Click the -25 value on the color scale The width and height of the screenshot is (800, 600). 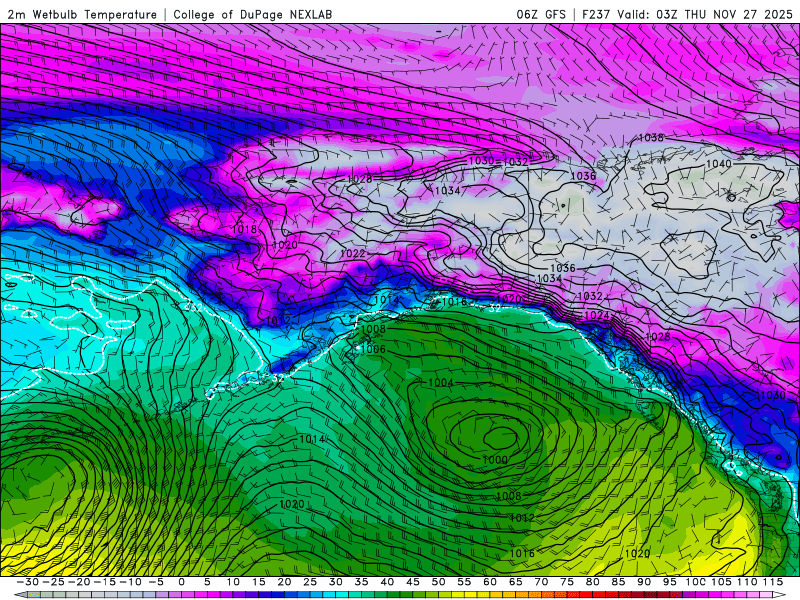53,582
